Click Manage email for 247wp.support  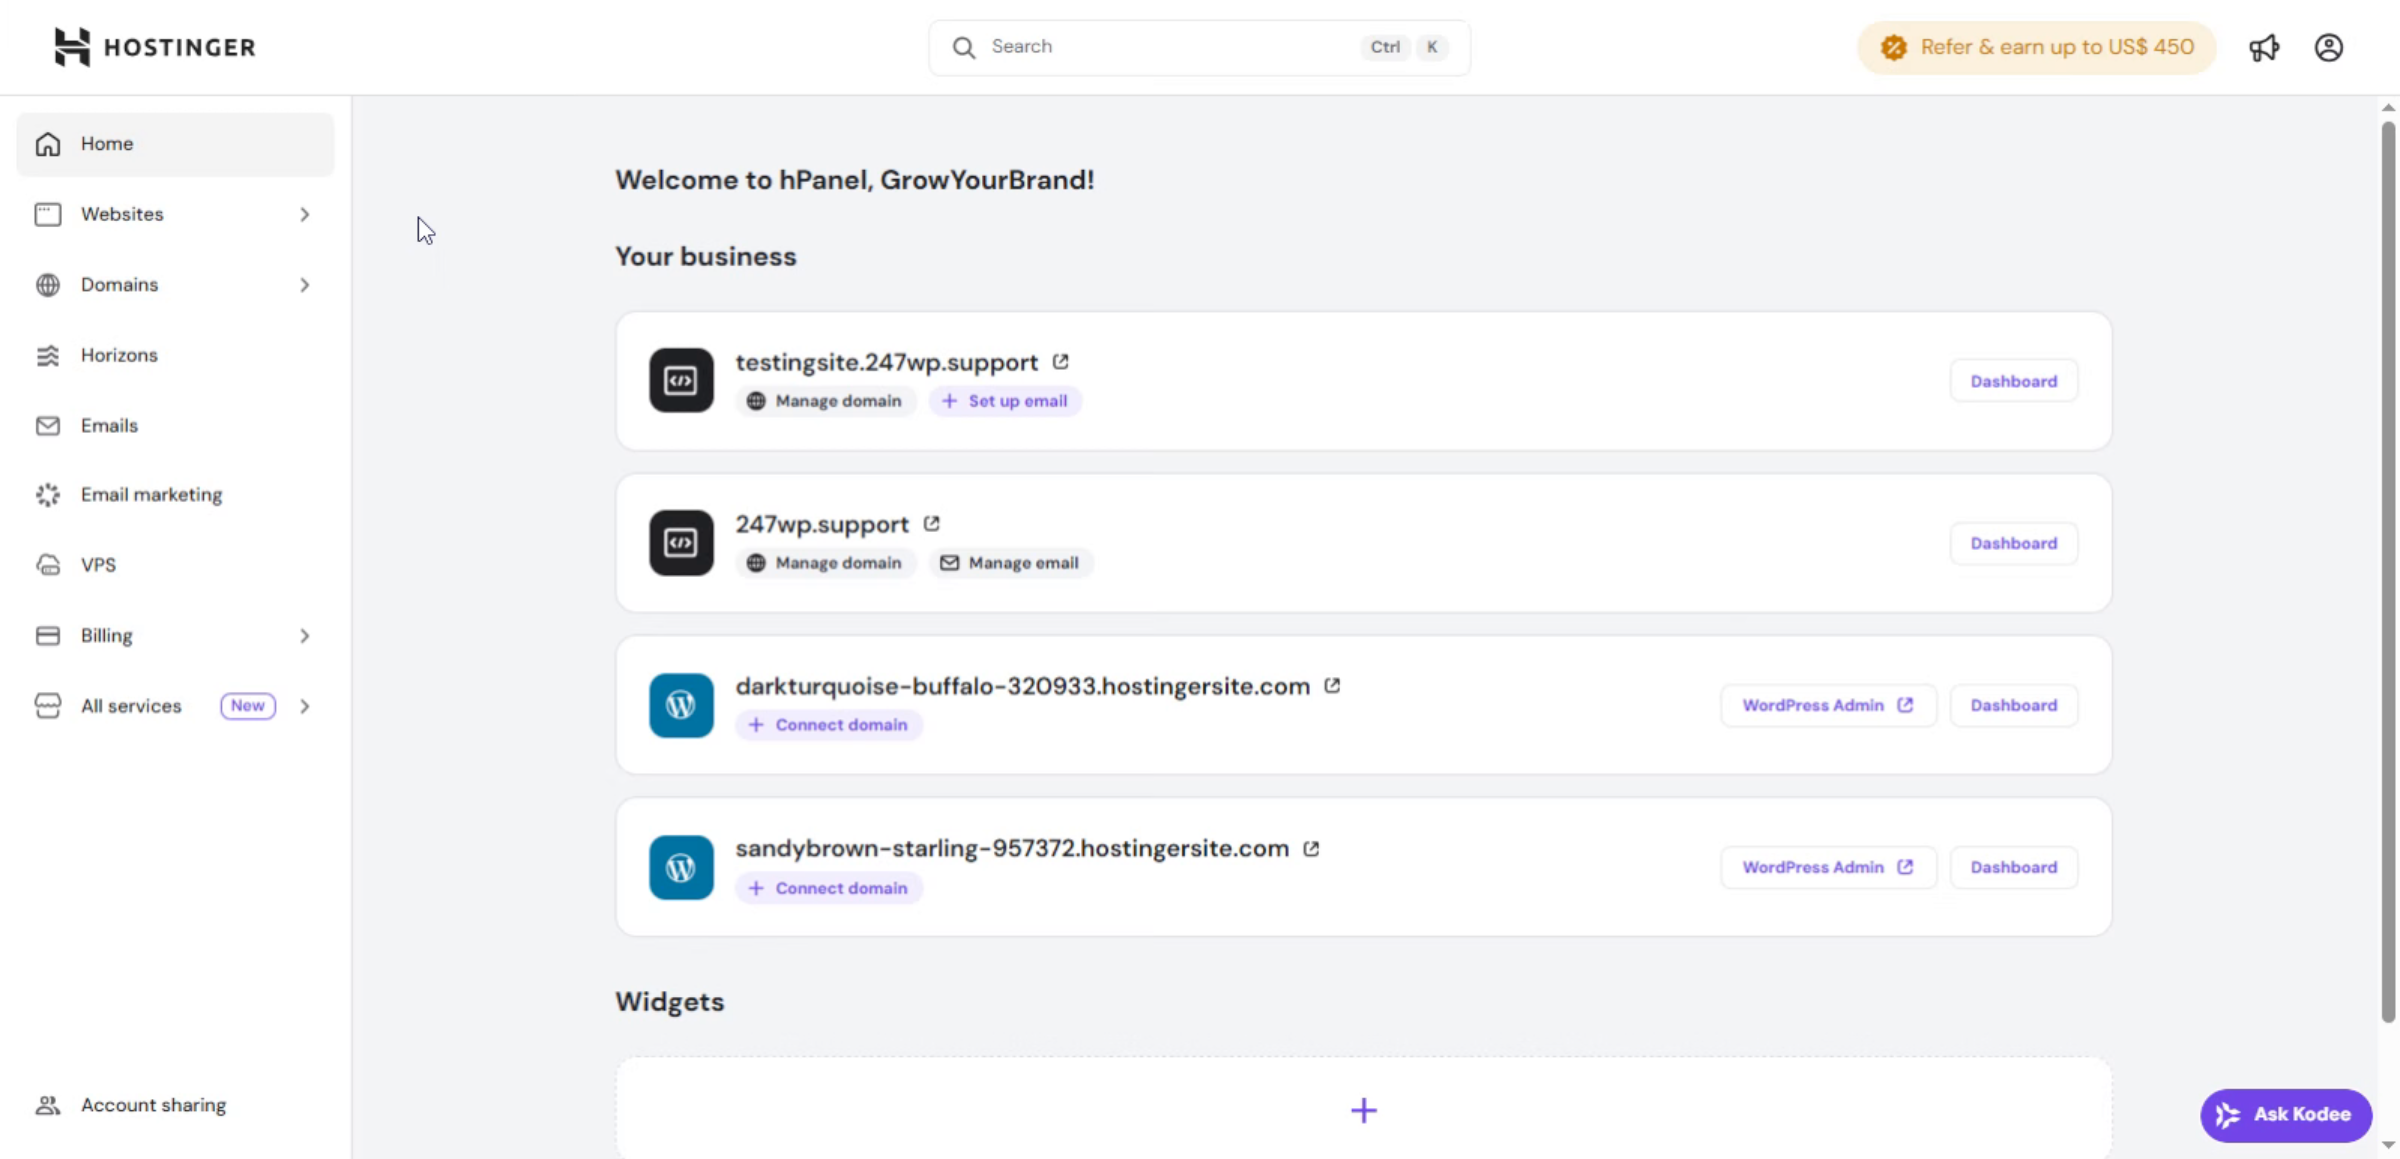[x=1010, y=562]
